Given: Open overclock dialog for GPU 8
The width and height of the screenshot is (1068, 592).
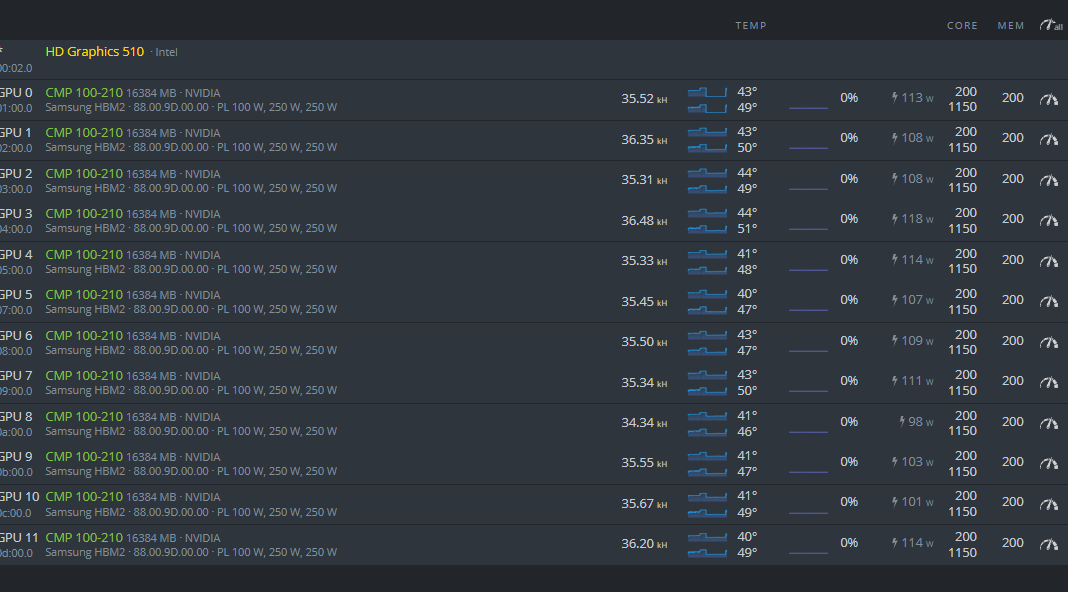Looking at the screenshot, I should click(1048, 423).
